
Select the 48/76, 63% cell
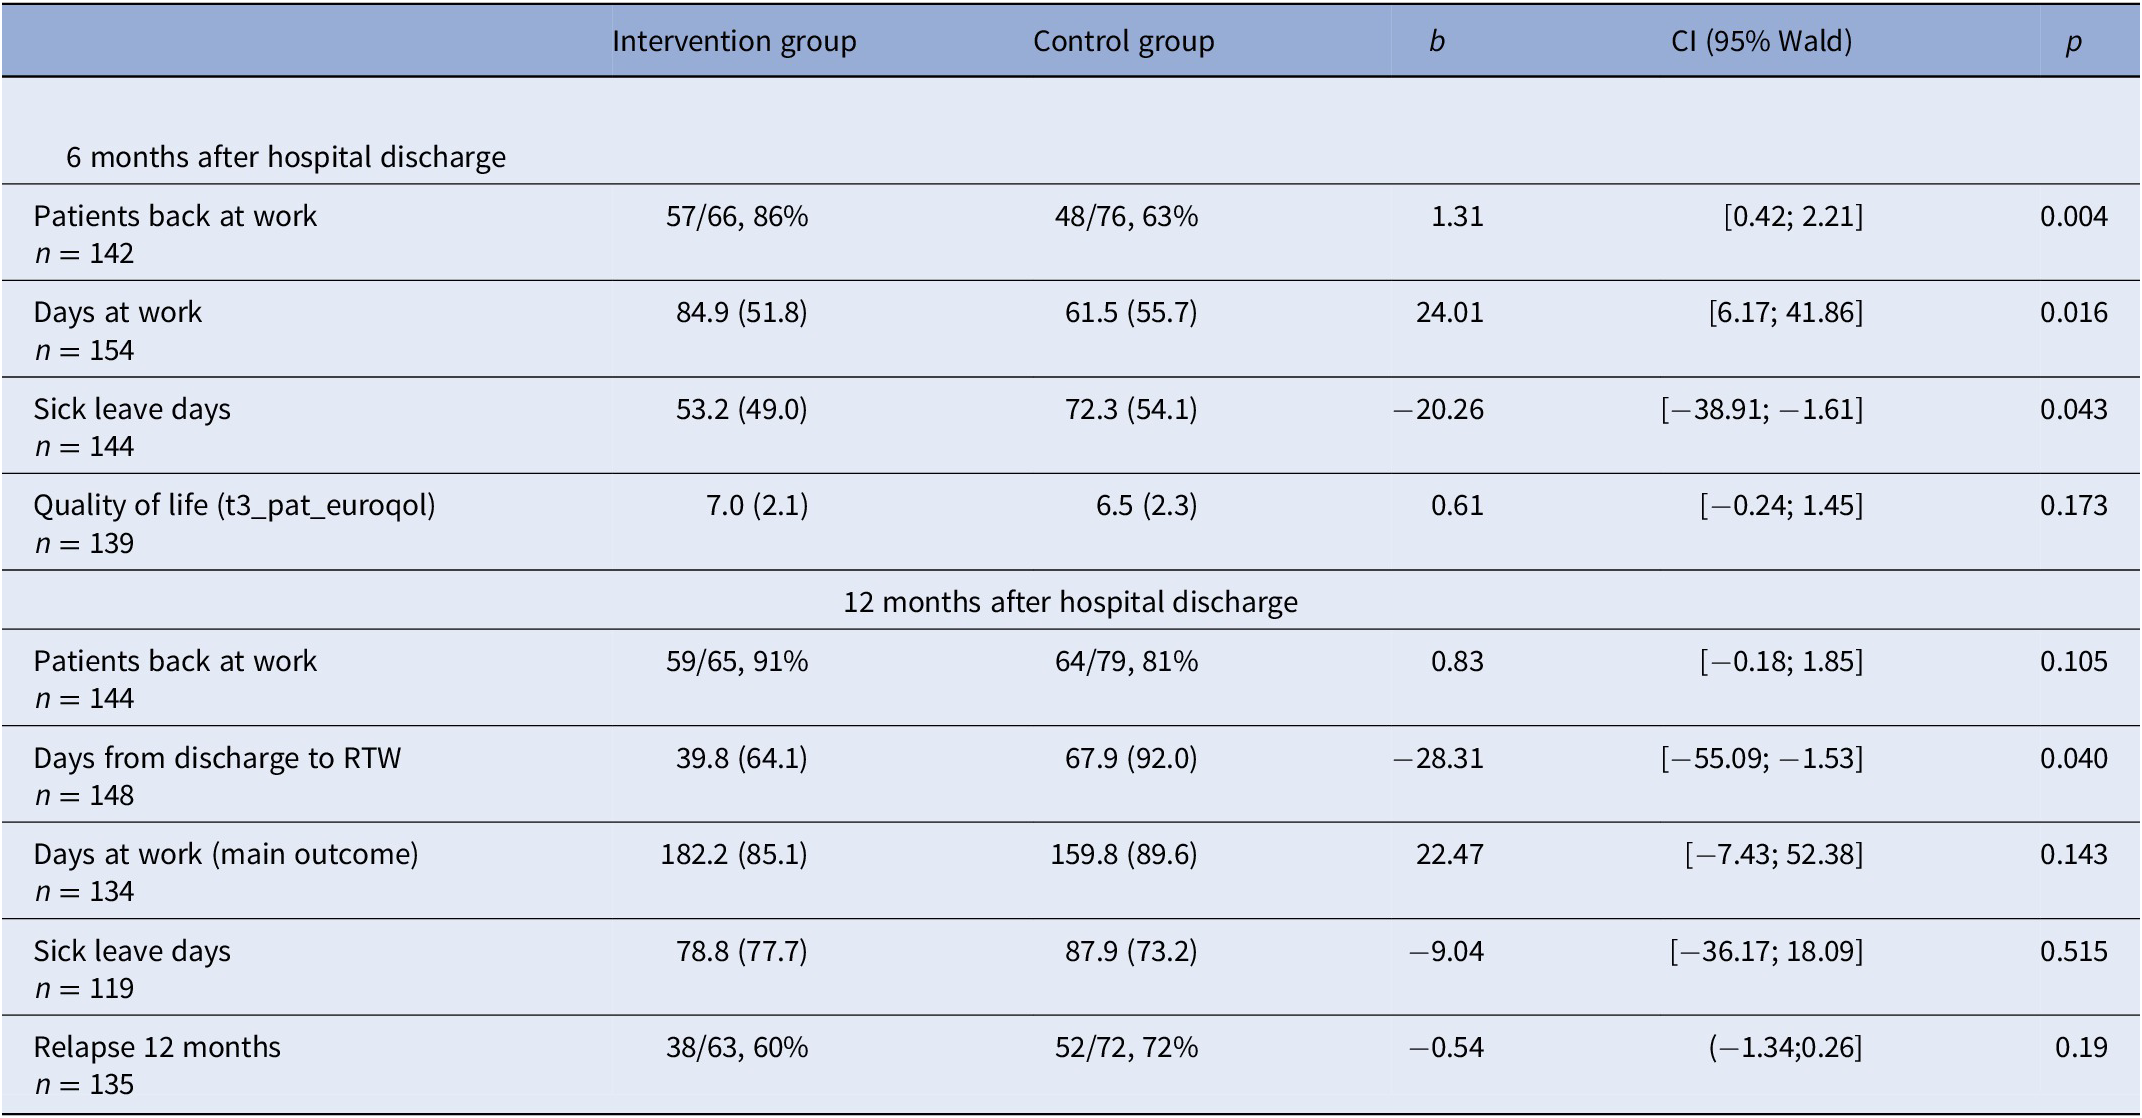pyautogui.click(x=1126, y=216)
